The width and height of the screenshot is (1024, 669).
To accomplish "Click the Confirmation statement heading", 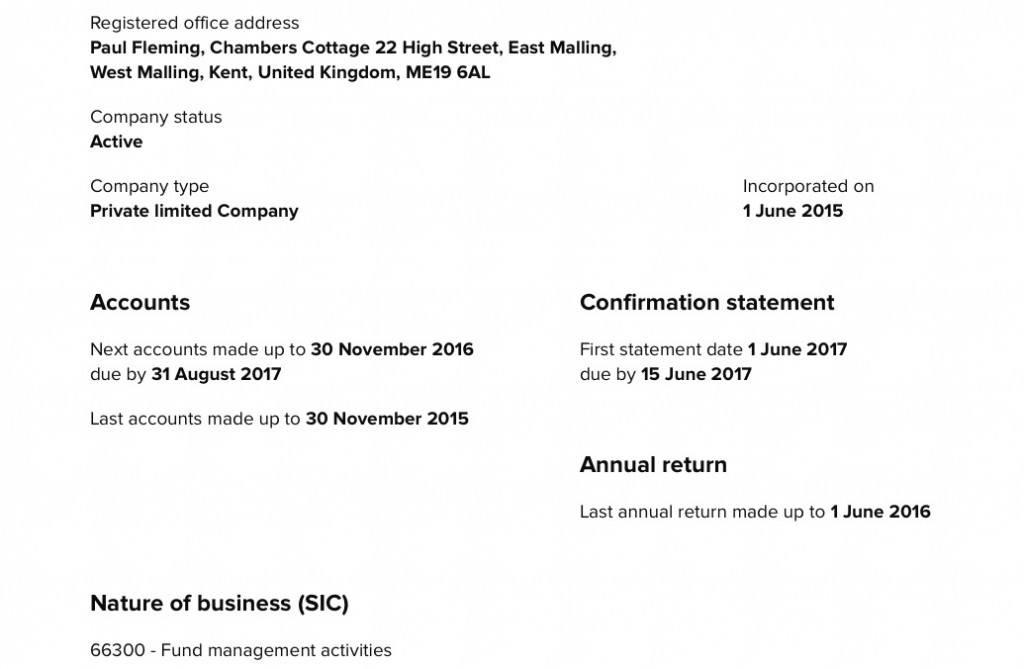I will [707, 302].
